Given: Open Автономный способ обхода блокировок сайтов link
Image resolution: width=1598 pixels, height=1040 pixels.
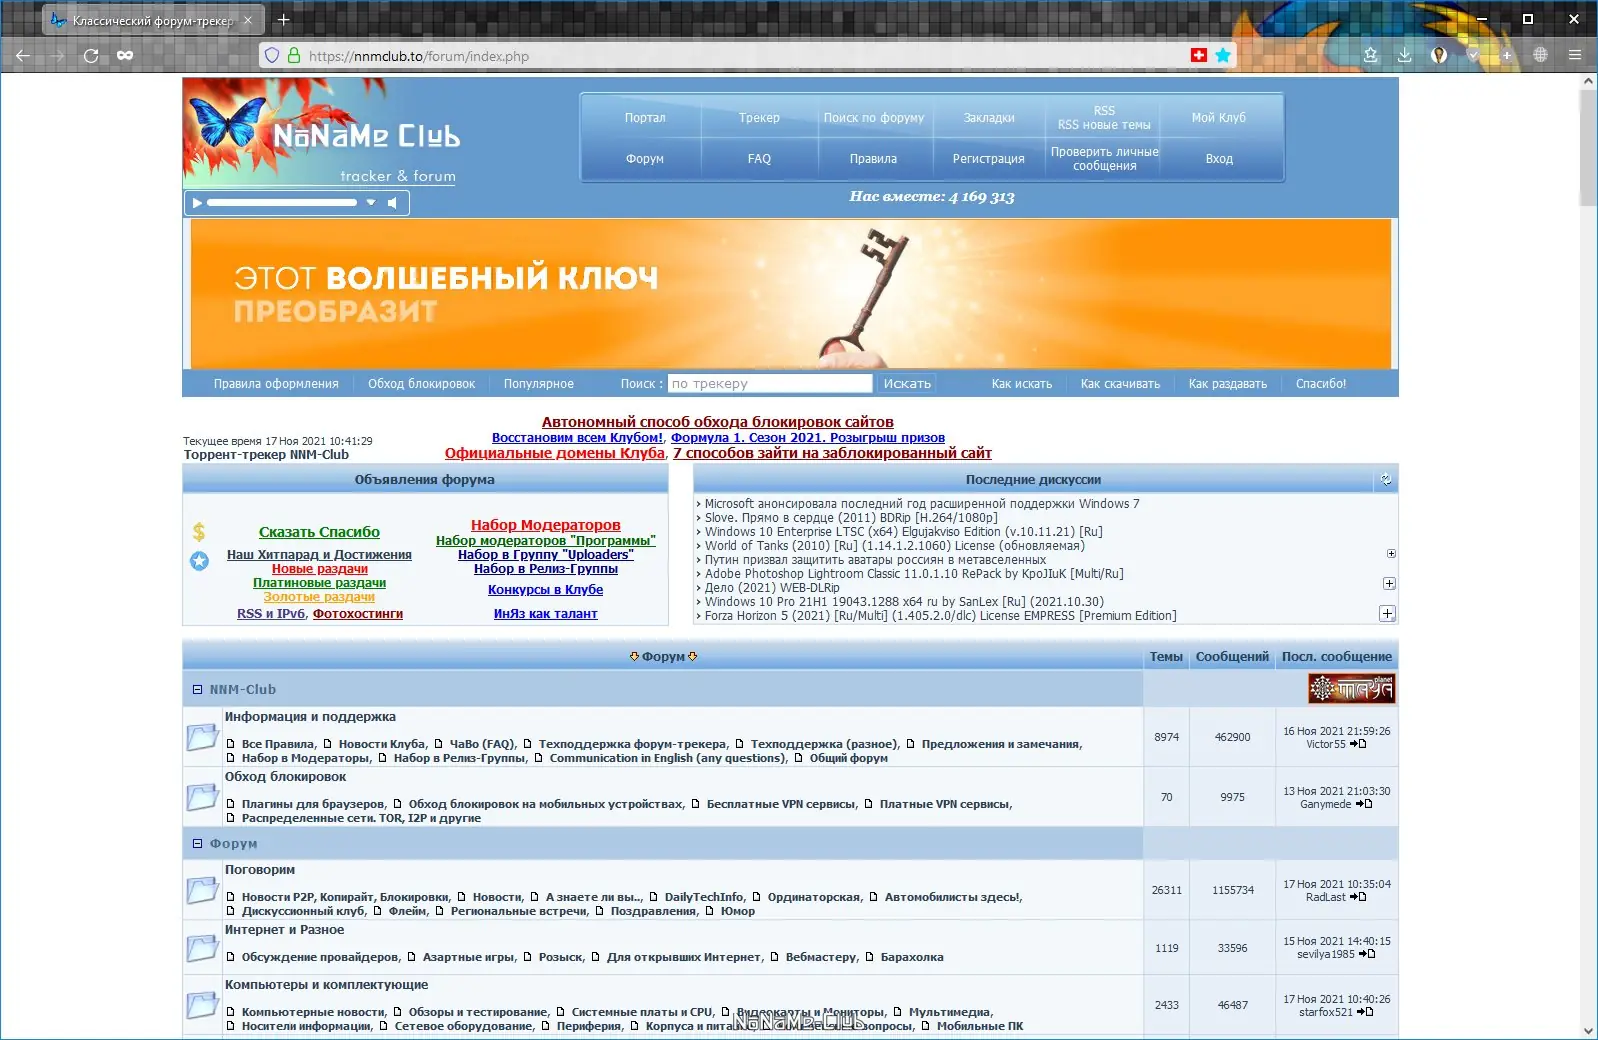Looking at the screenshot, I should [x=718, y=422].
